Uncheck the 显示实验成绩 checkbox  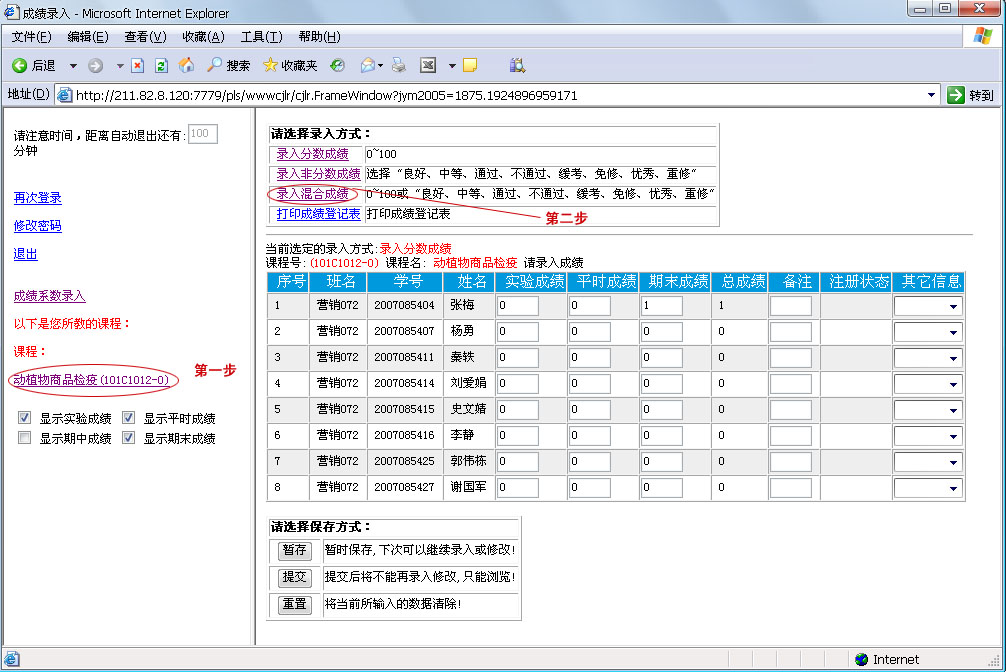[24, 417]
